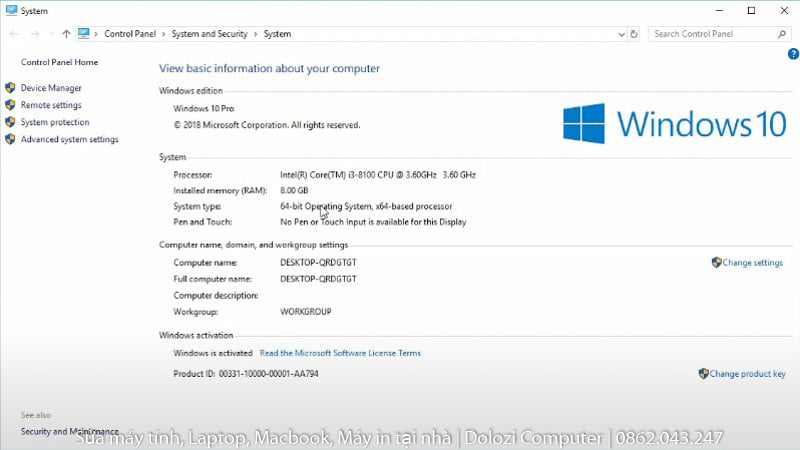
Task: Click the shield icon beside Remote settings
Action: click(x=11, y=105)
